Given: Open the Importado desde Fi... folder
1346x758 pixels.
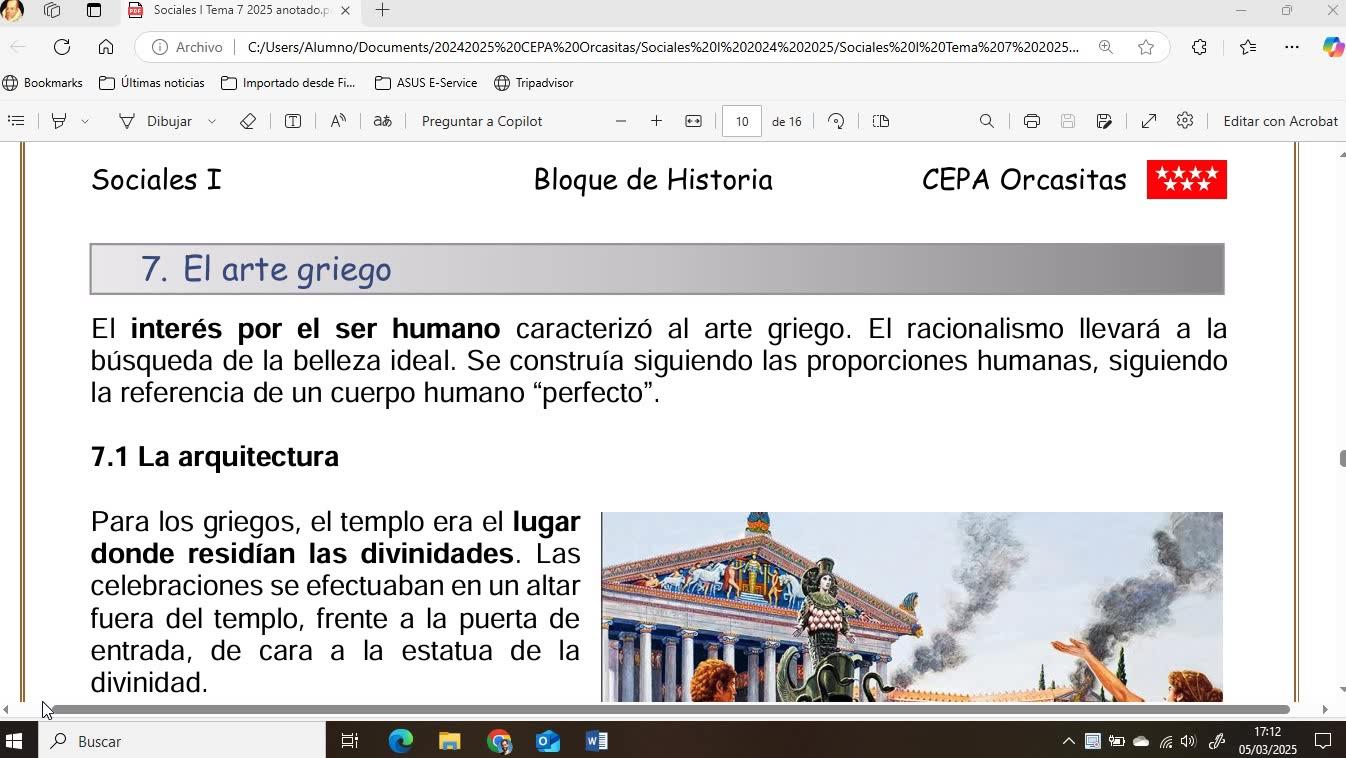Looking at the screenshot, I should (288, 83).
